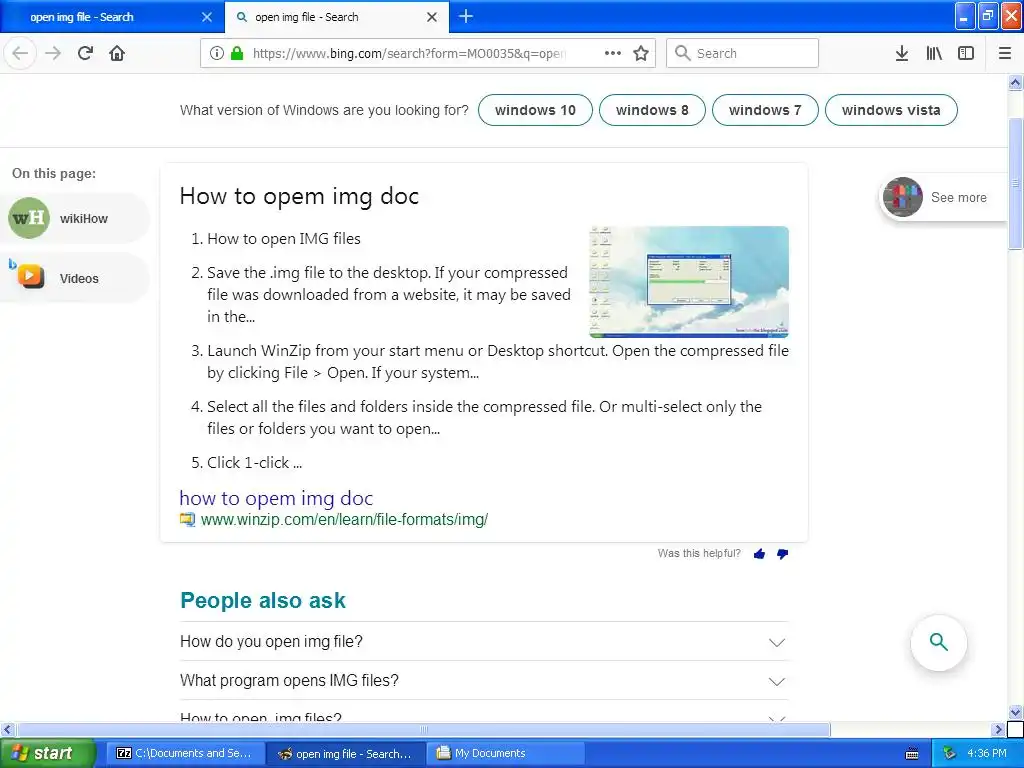The width and height of the screenshot is (1024, 768).
Task: Open the Windows Start menu
Action: coord(47,753)
